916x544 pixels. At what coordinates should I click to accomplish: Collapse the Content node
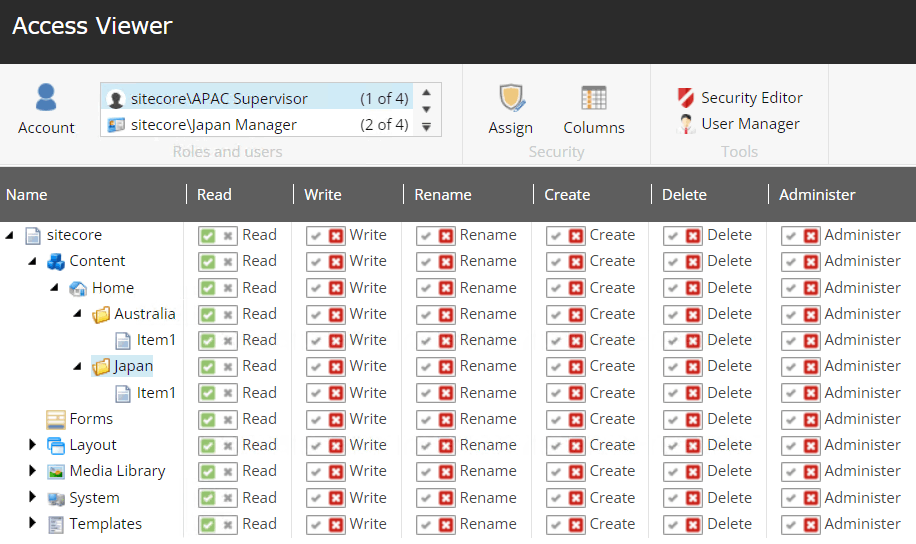coord(32,261)
